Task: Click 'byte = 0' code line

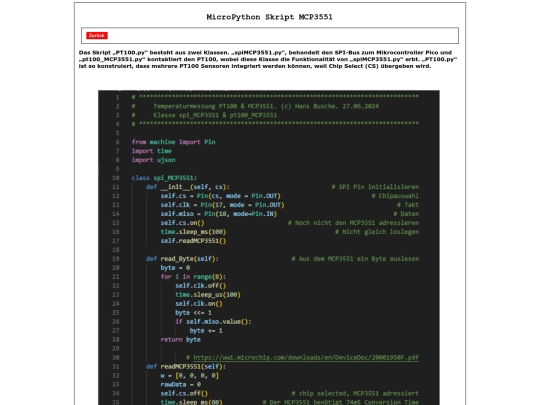Action: tap(175, 268)
